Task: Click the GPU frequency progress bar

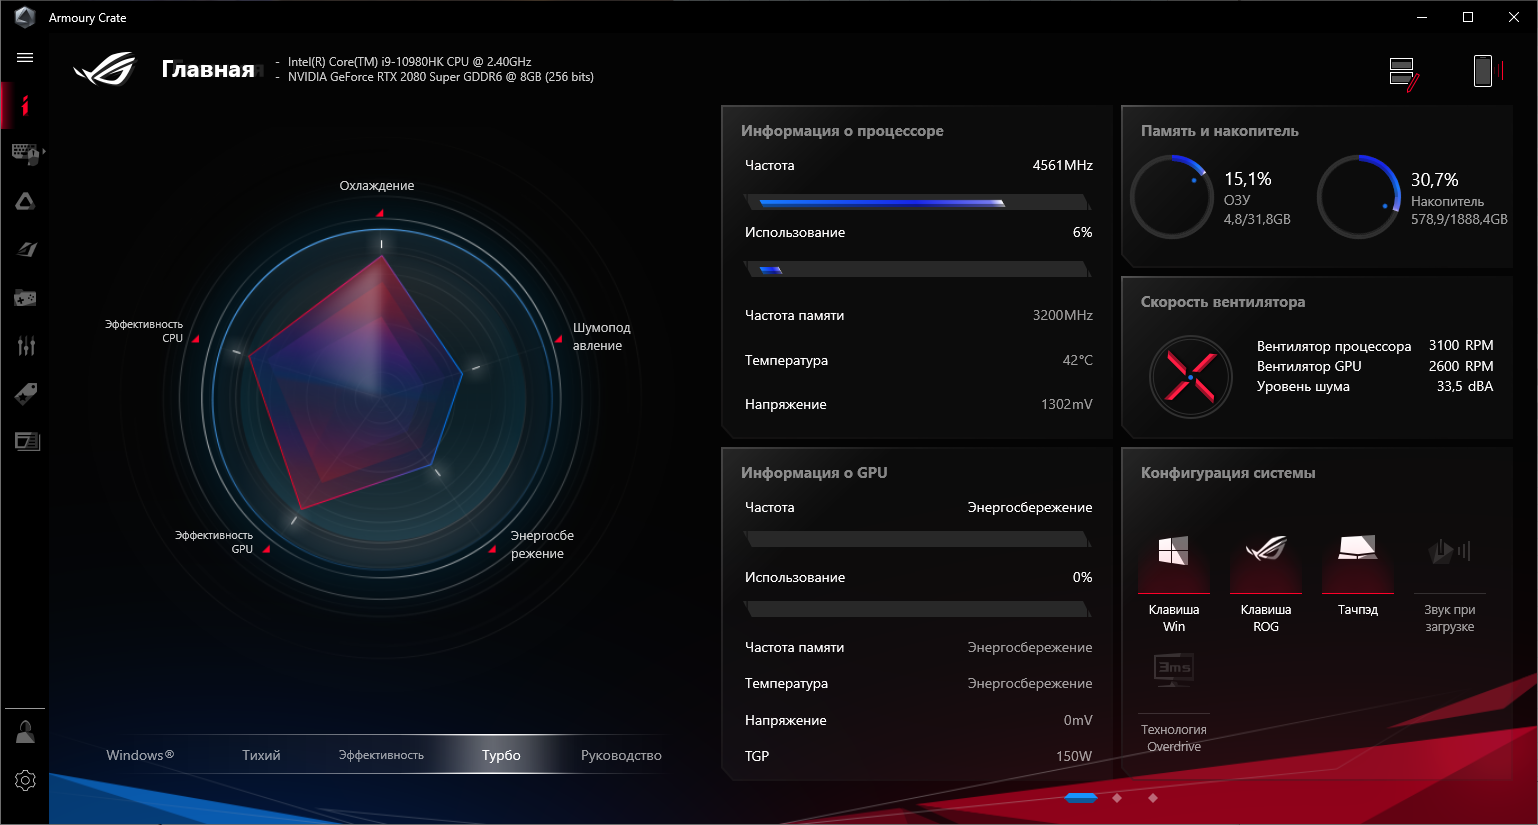Action: point(917,539)
